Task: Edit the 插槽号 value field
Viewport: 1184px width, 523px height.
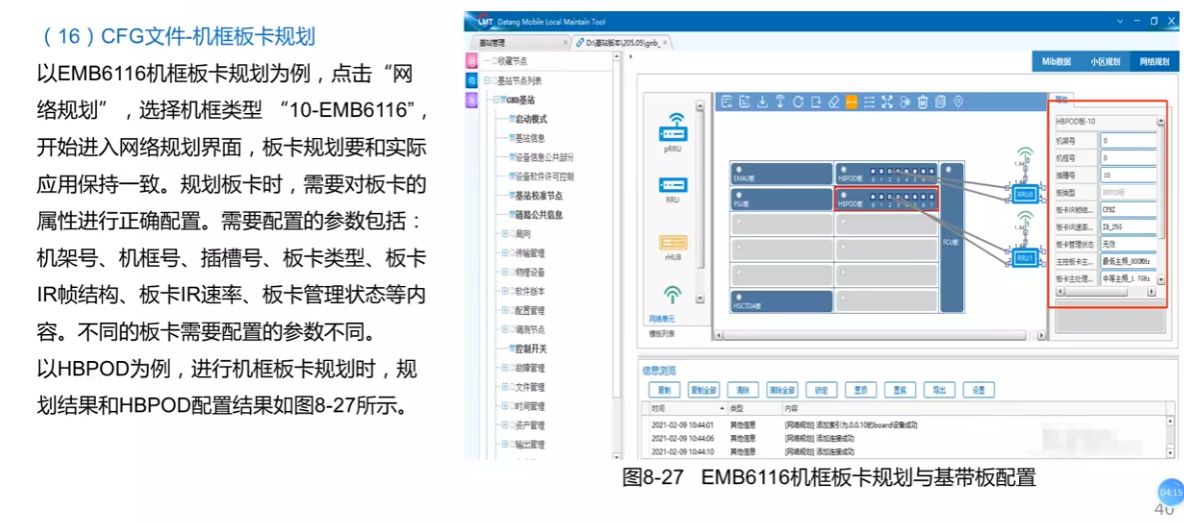Action: 1128,175
